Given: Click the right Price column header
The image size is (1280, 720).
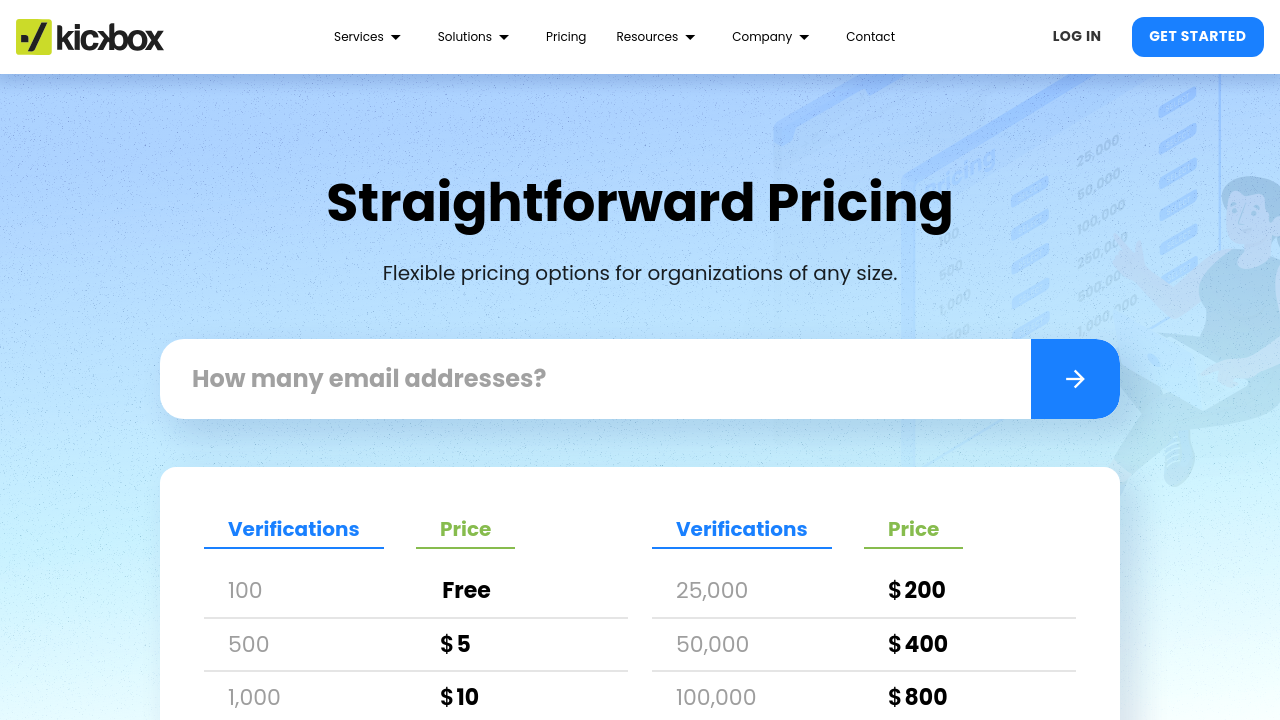Looking at the screenshot, I should (x=913, y=529).
